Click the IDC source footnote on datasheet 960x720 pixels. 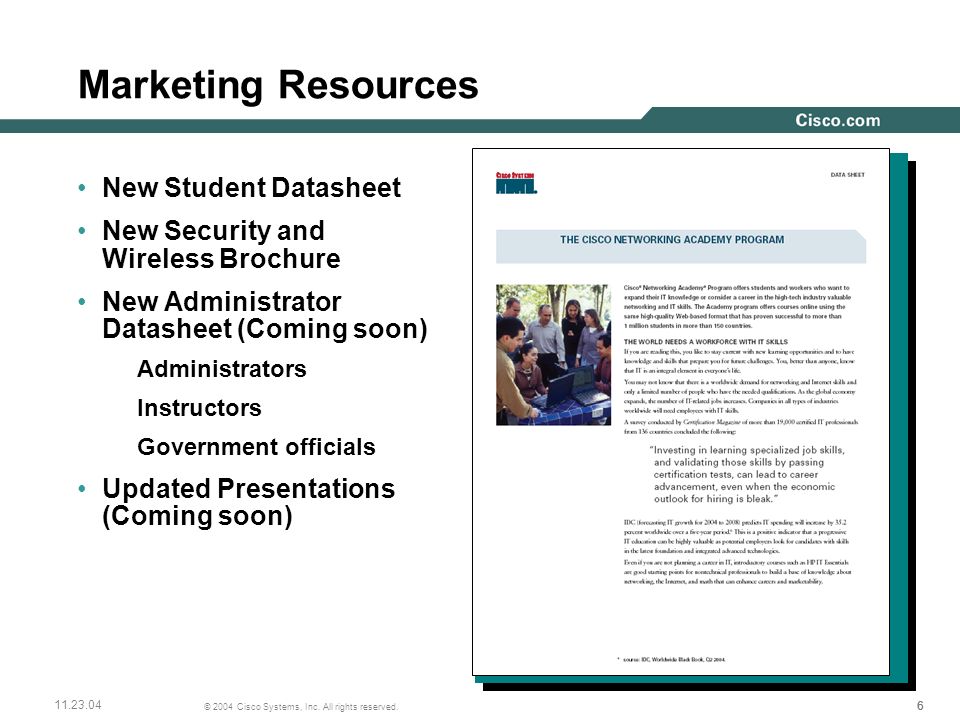[672, 660]
